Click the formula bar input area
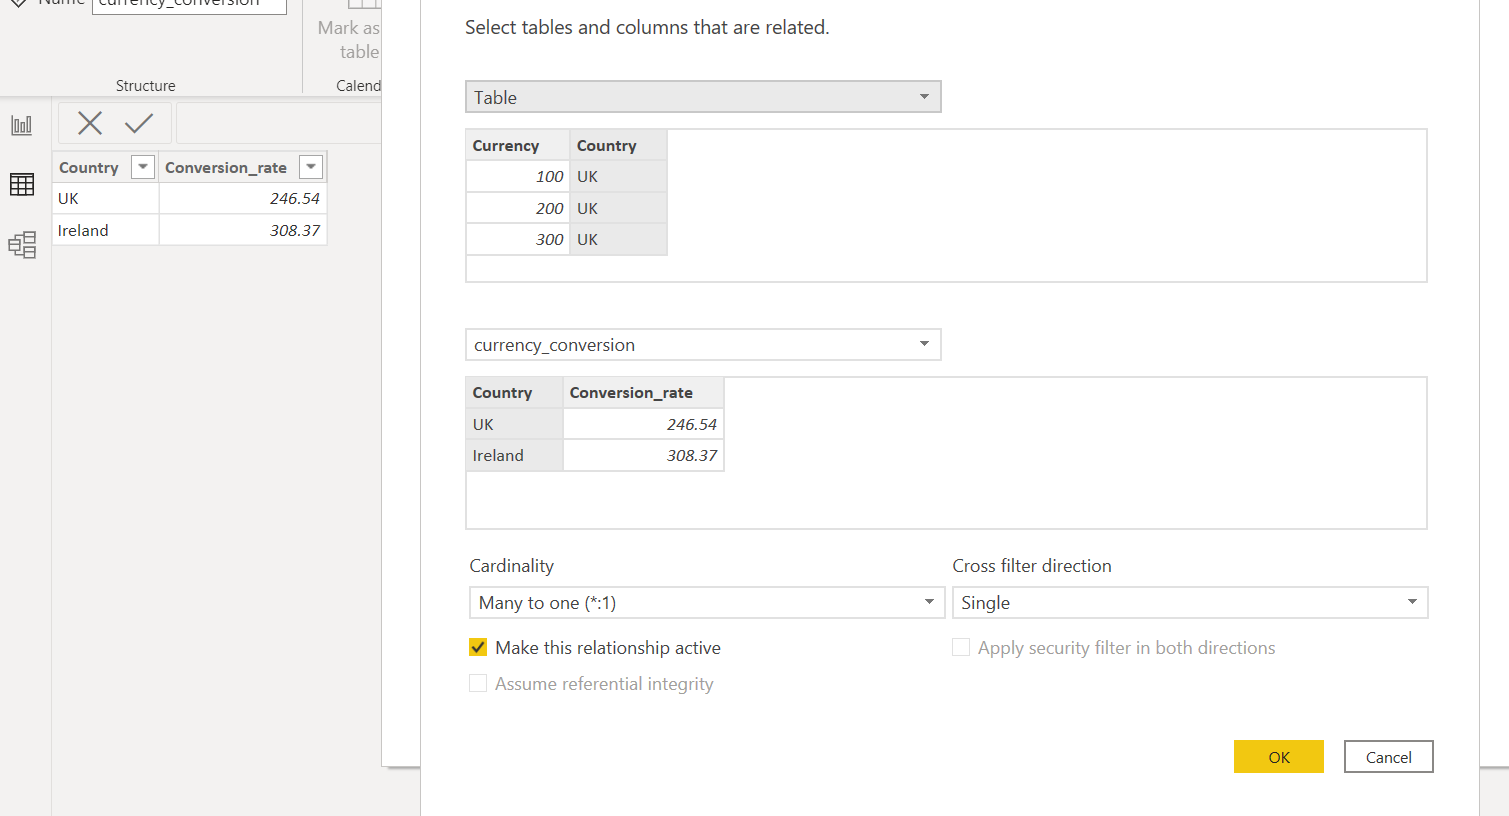1509x816 pixels. pyautogui.click(x=279, y=123)
